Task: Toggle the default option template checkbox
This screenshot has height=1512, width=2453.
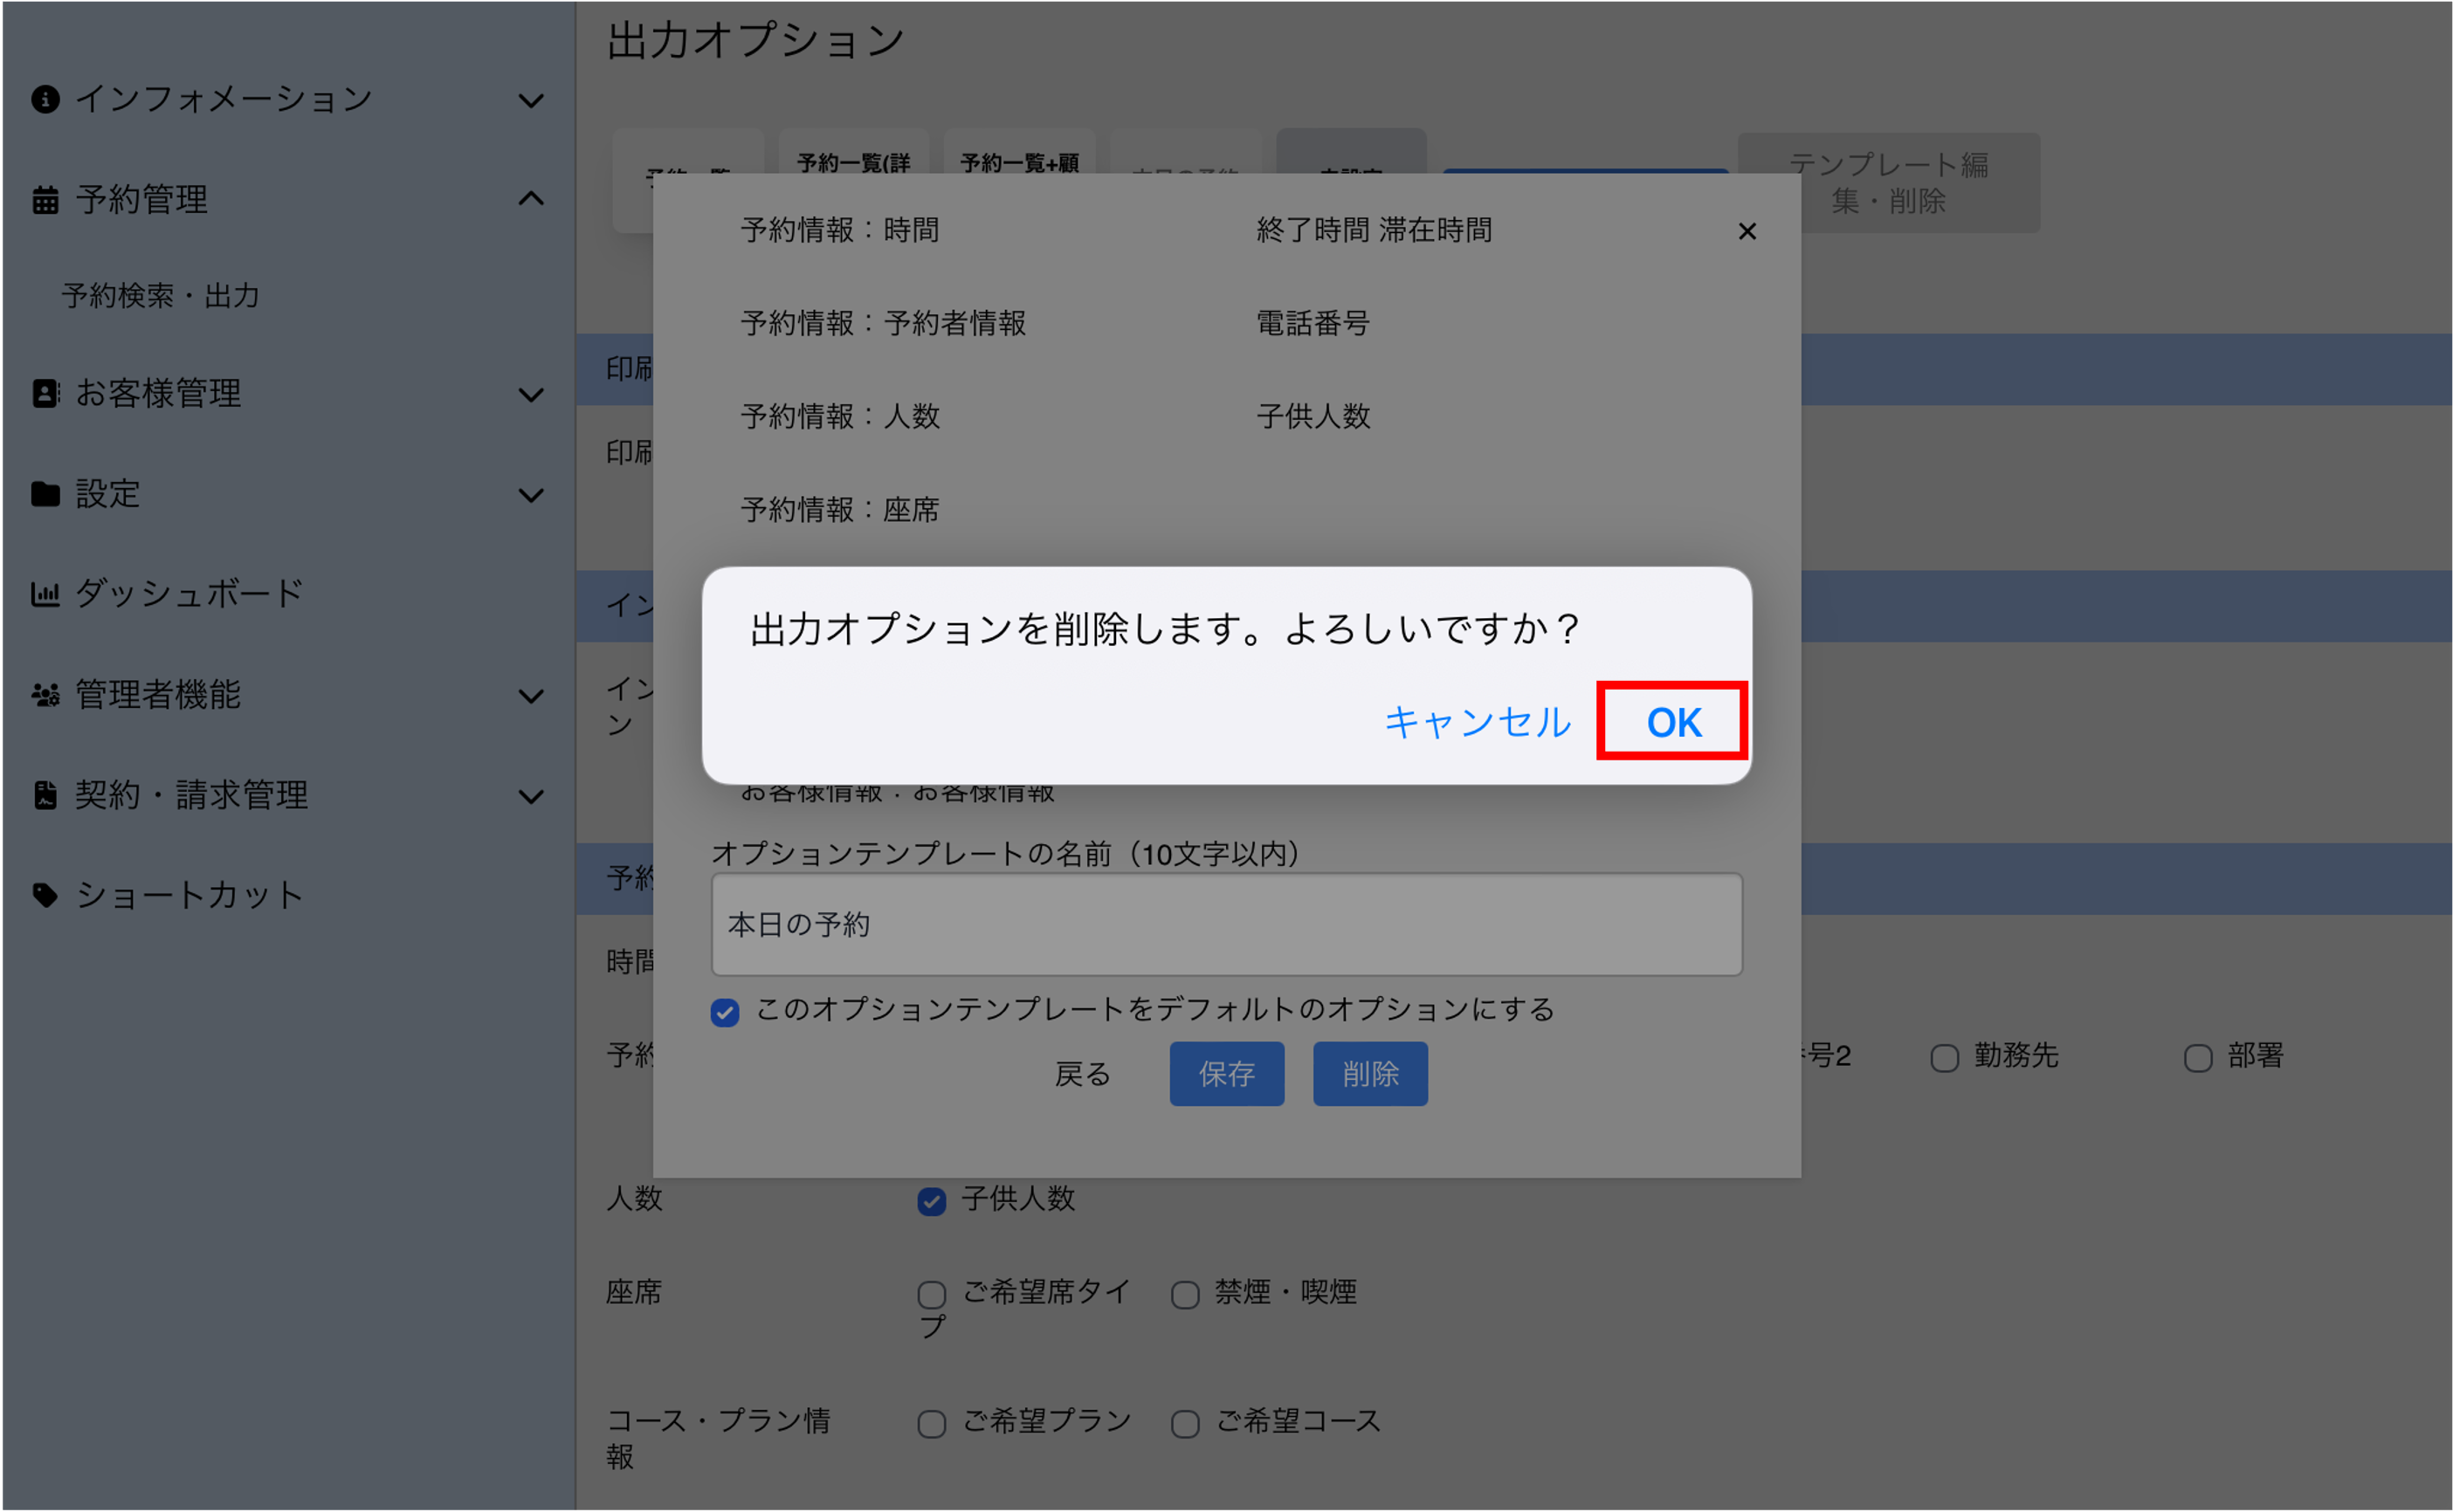Action: click(725, 1012)
